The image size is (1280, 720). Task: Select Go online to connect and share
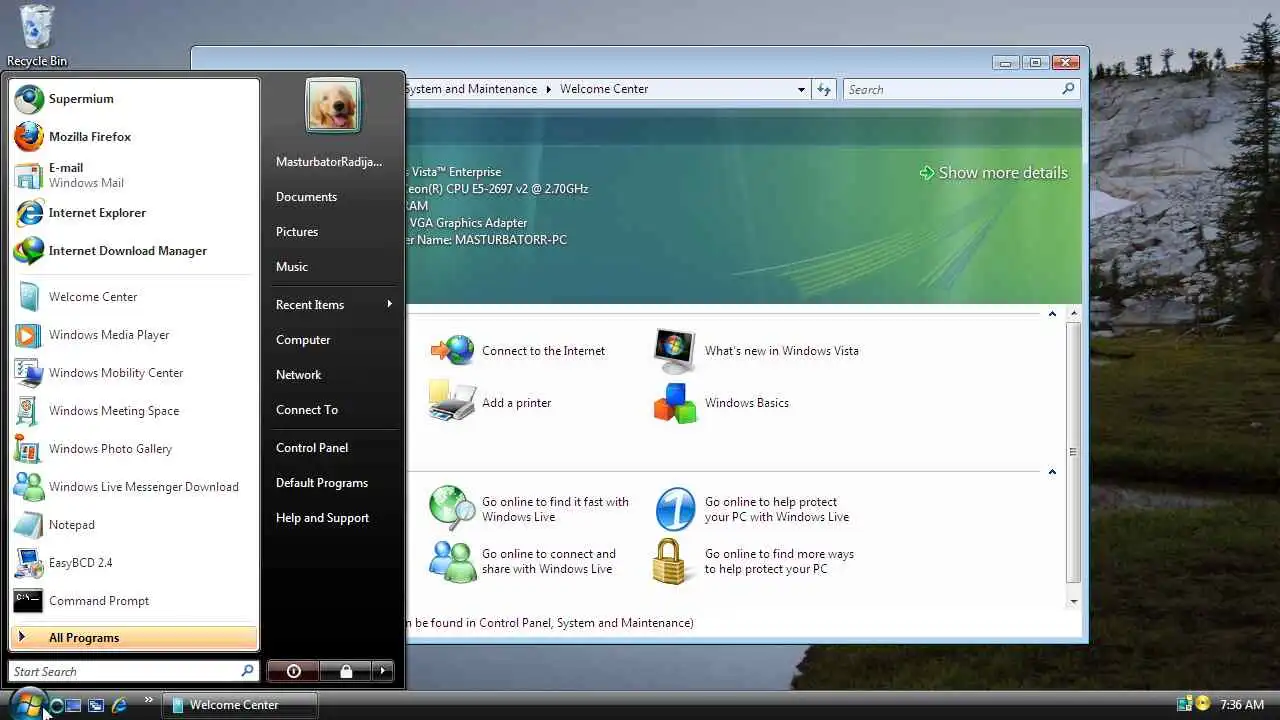coord(523,561)
